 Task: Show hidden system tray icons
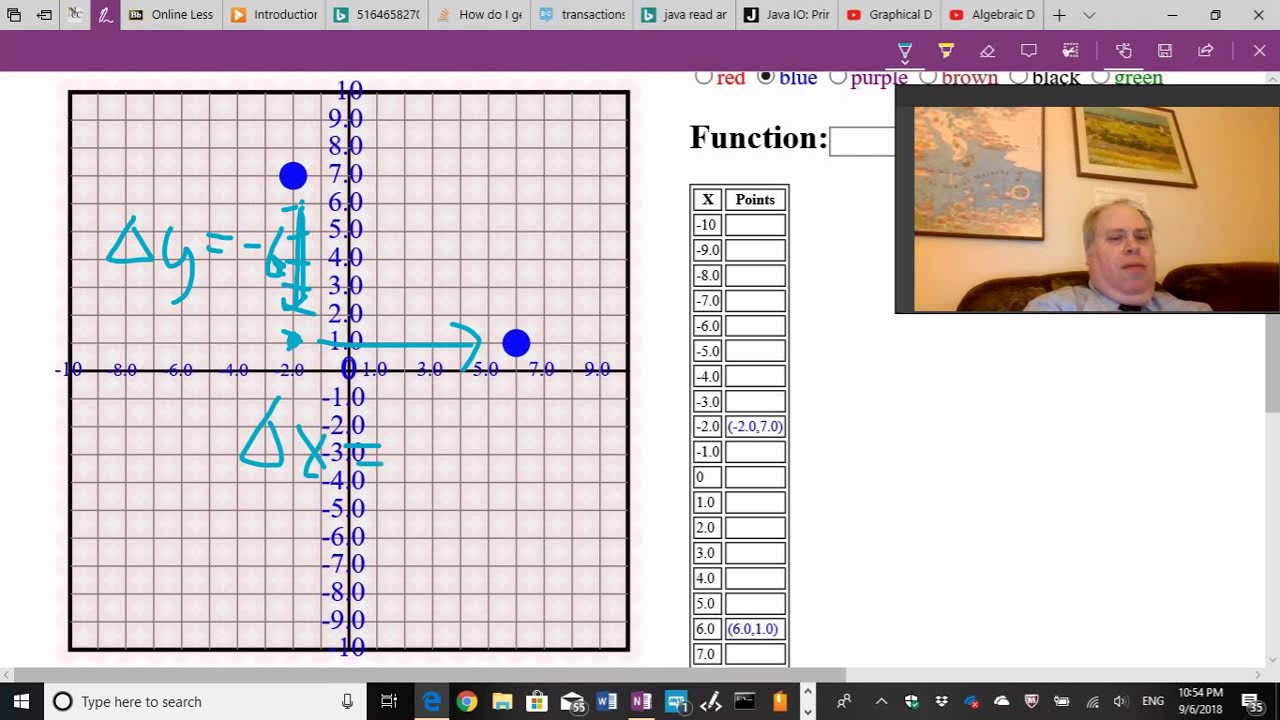tap(881, 701)
